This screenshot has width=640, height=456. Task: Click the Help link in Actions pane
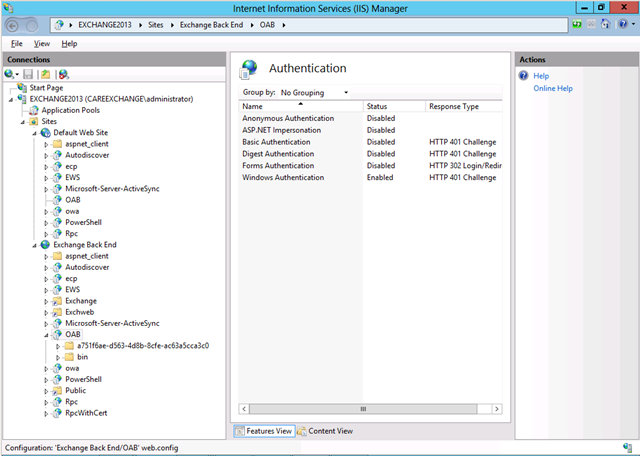click(541, 76)
